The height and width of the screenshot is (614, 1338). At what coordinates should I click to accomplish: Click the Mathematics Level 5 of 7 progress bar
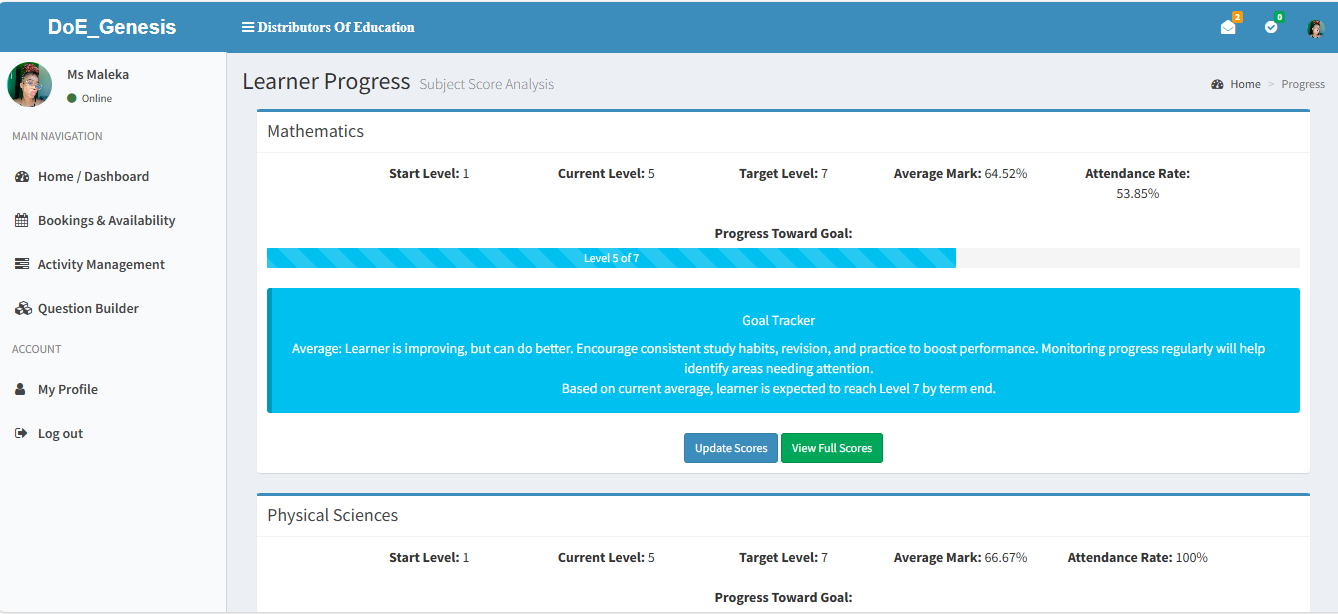[611, 258]
